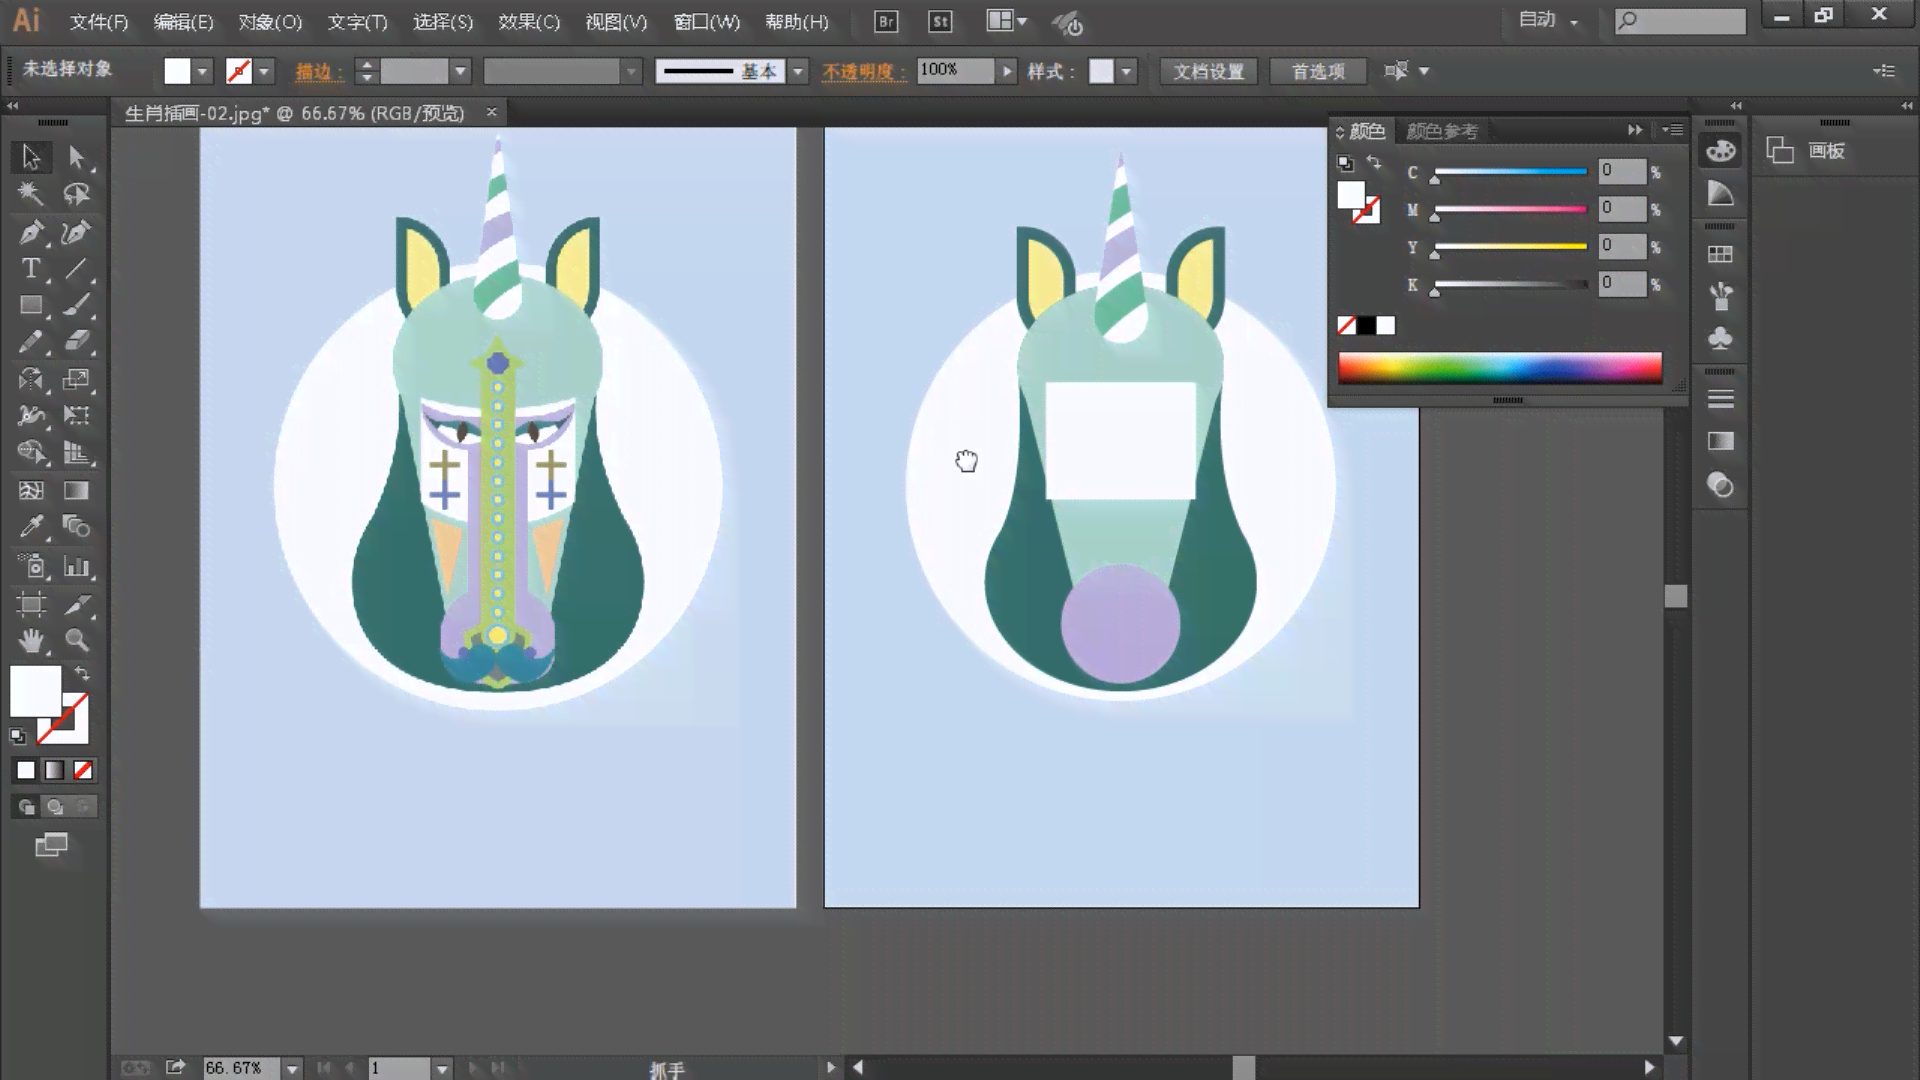The image size is (1920, 1080).
Task: Expand the stroke weight dropdown
Action: 459,70
